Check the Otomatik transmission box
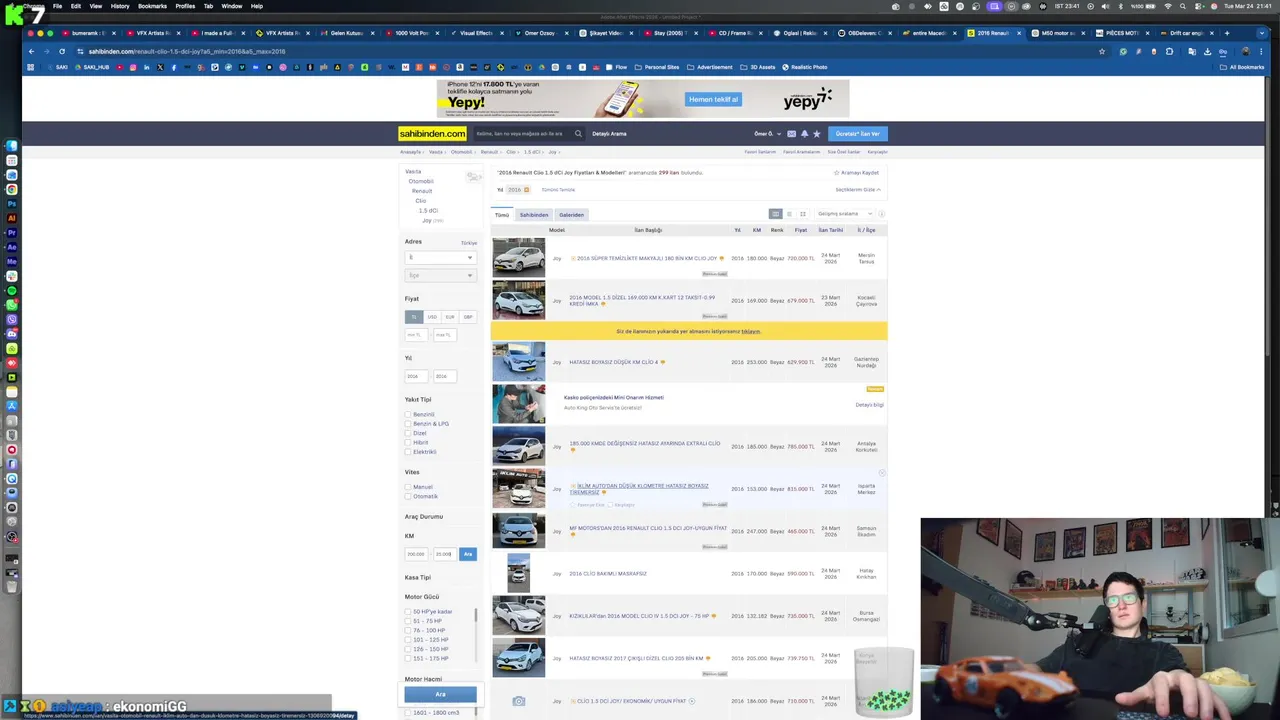The image size is (1280, 720). [x=408, y=496]
